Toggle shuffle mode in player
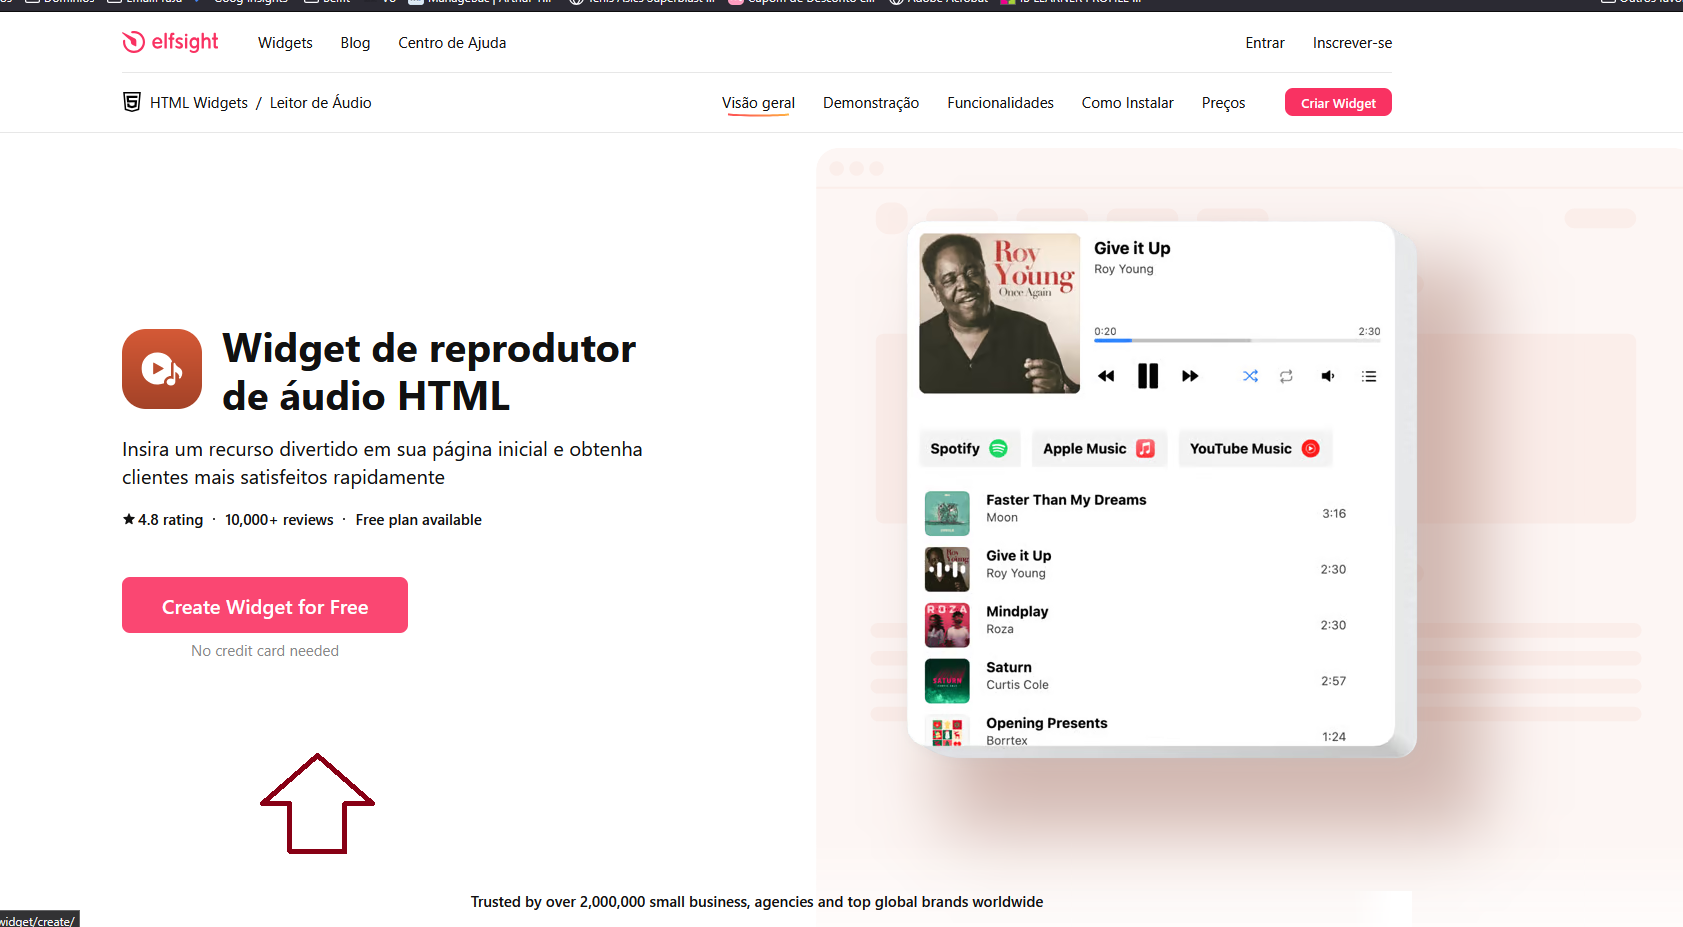 [1250, 376]
